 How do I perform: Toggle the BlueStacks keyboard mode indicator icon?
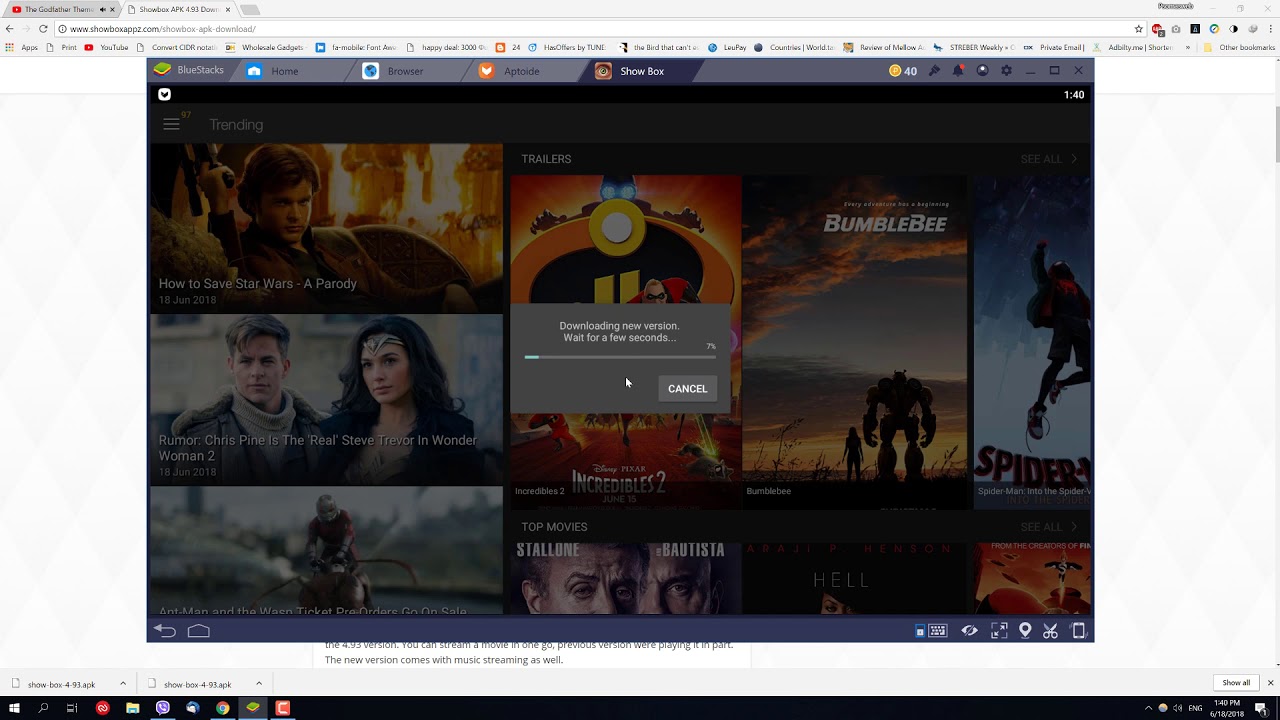tap(920, 631)
